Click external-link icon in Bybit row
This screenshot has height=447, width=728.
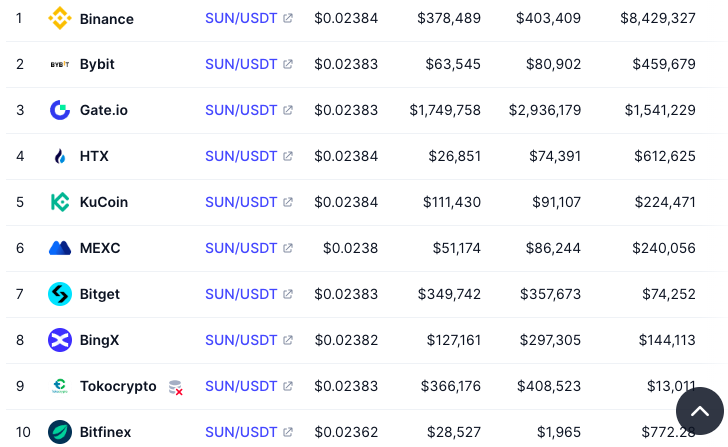point(288,64)
